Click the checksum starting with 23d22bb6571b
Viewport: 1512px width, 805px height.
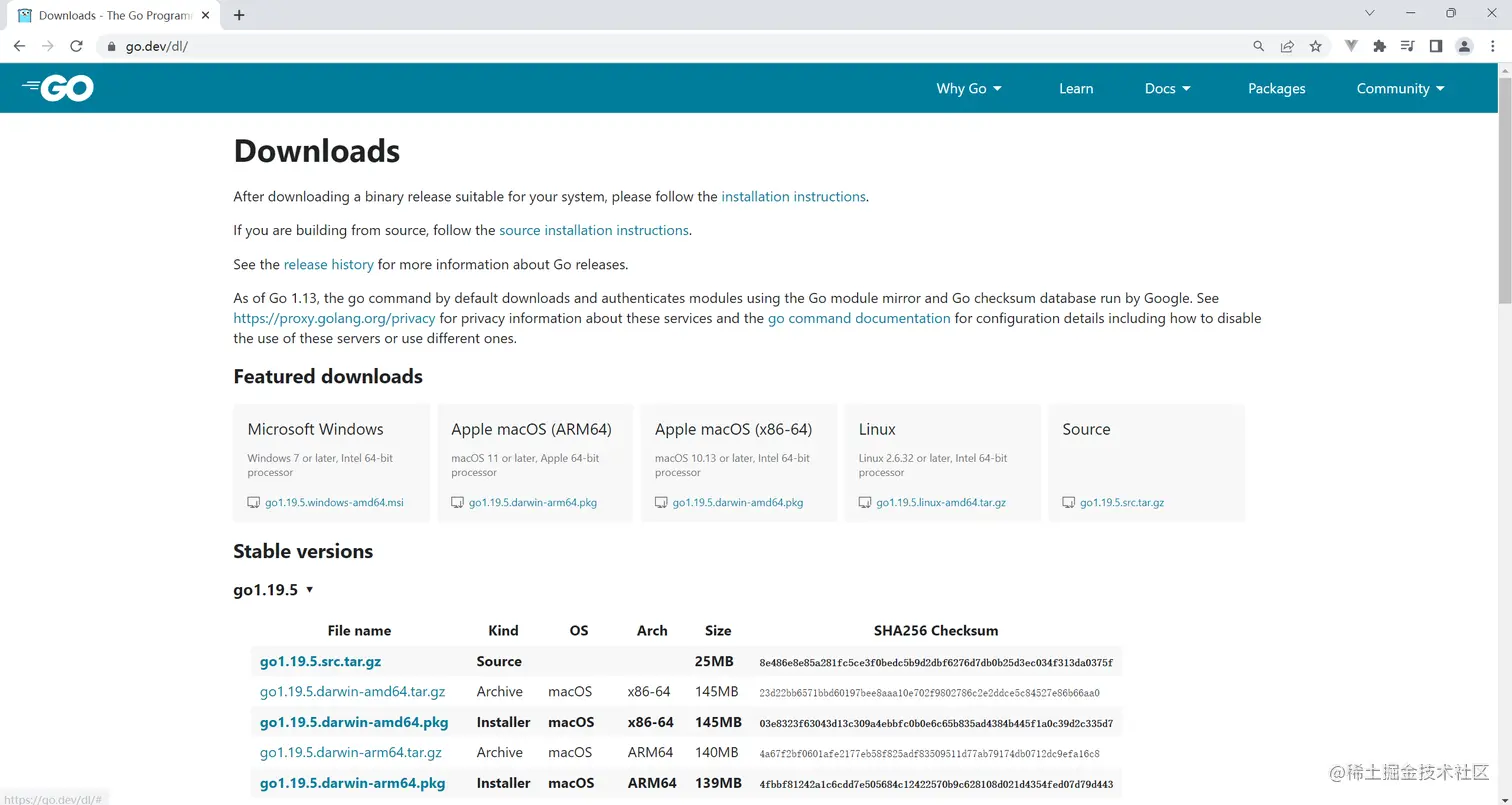[929, 692]
